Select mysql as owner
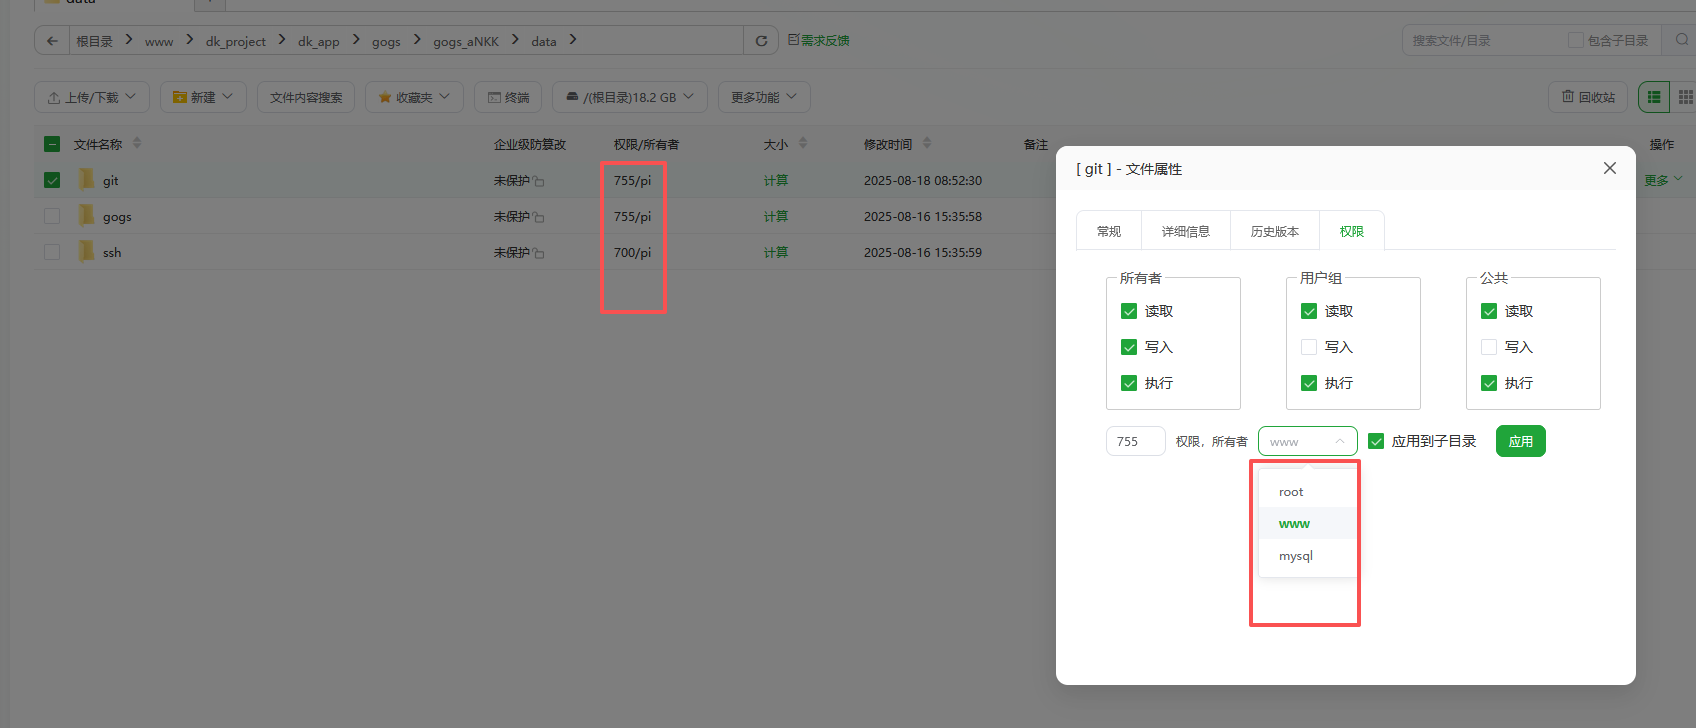The height and width of the screenshot is (728, 1696). [x=1308, y=556]
